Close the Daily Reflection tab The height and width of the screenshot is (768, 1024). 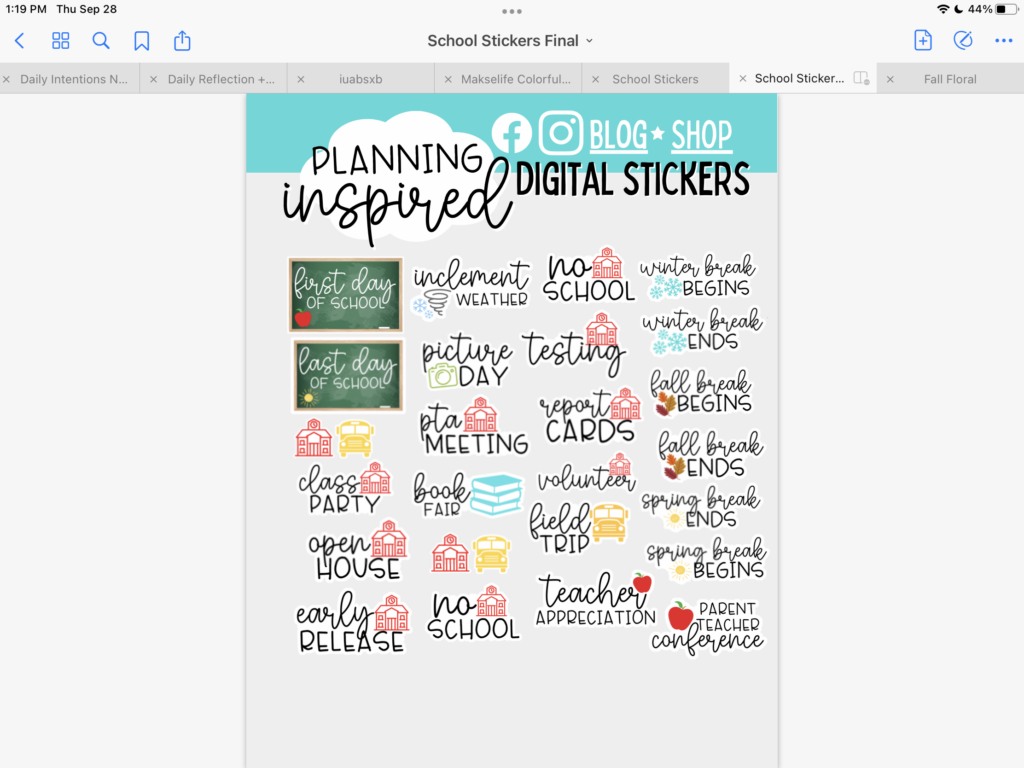pyautogui.click(x=153, y=79)
